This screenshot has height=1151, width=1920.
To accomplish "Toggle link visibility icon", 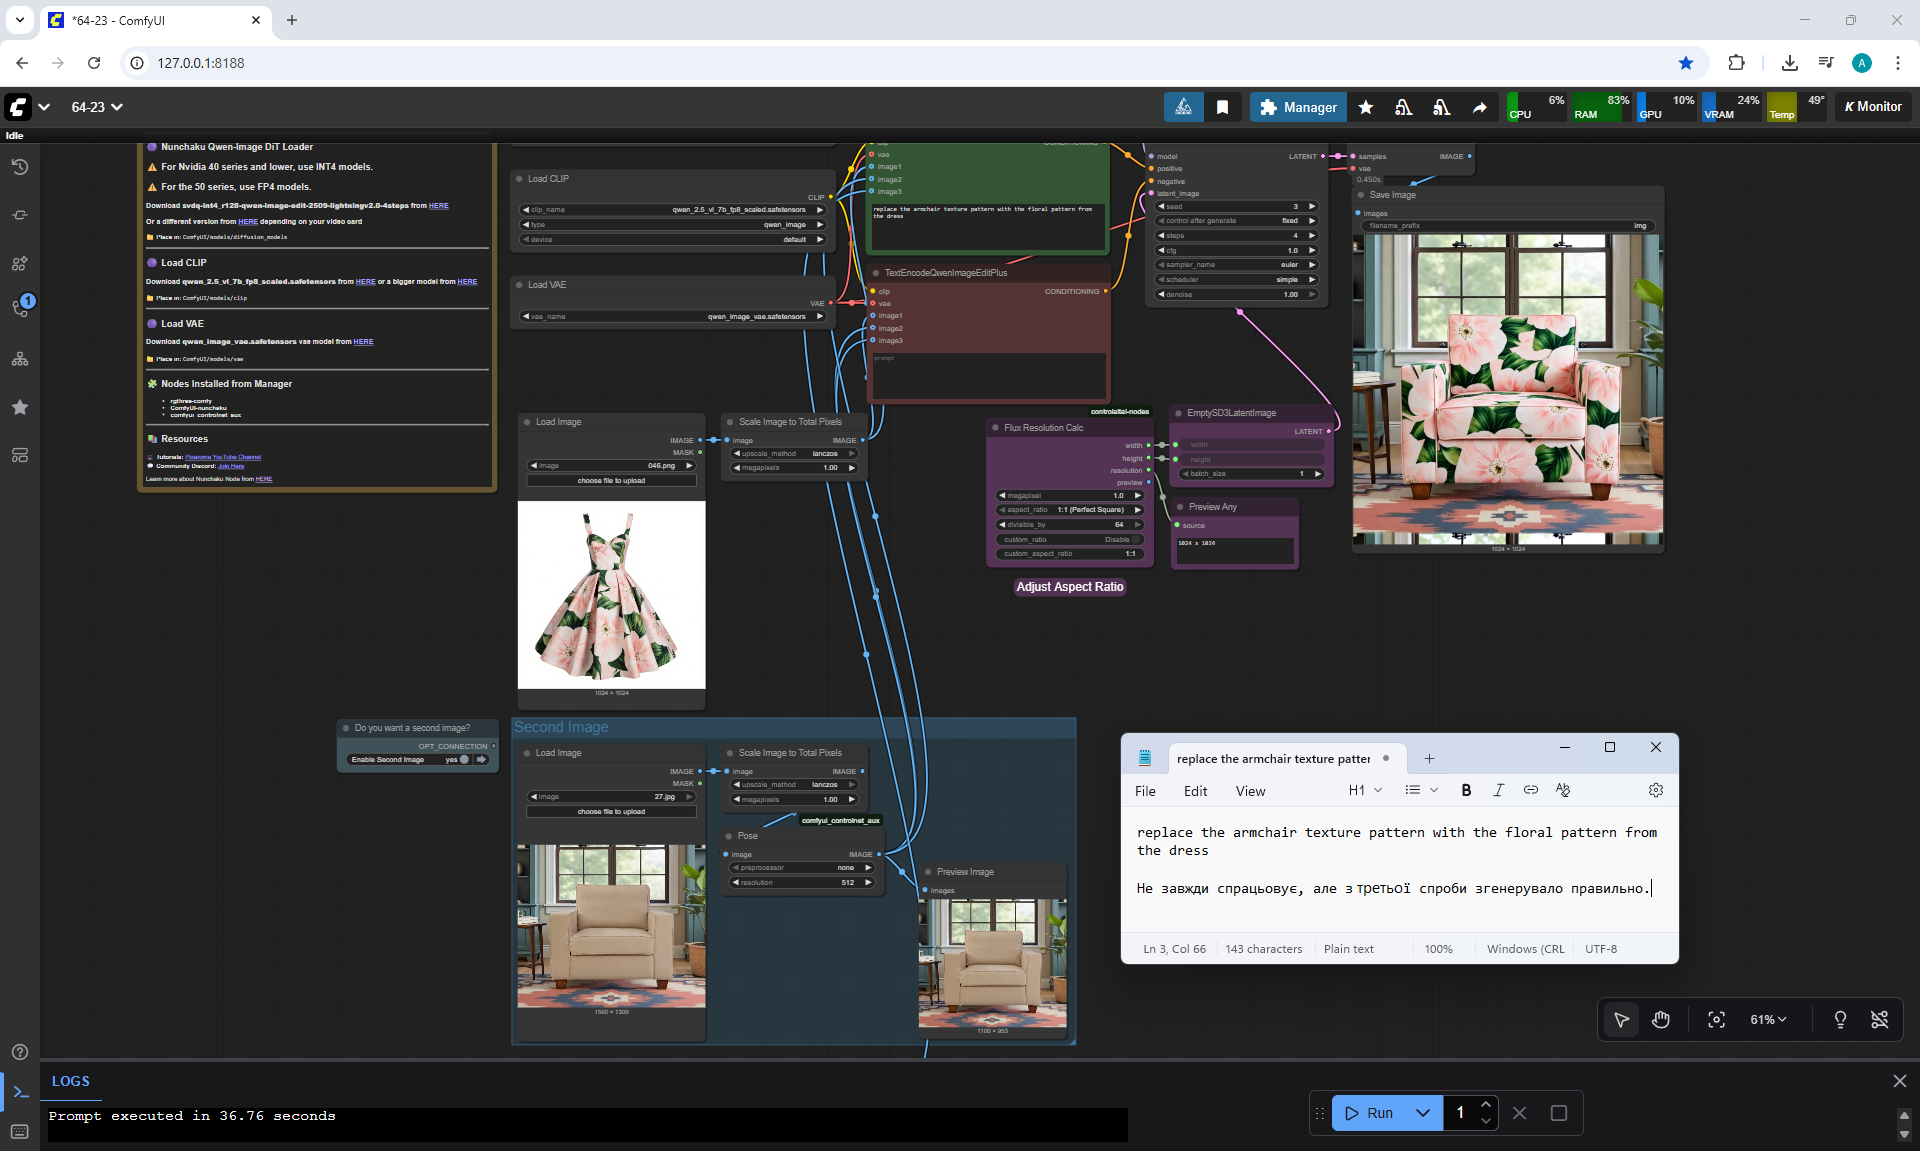I will click(x=1880, y=1019).
